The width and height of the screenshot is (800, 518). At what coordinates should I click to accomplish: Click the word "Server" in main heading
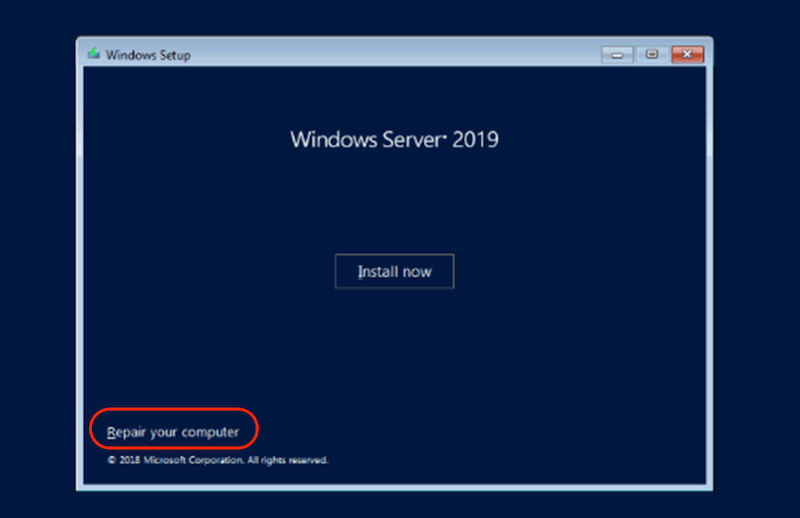click(x=406, y=139)
